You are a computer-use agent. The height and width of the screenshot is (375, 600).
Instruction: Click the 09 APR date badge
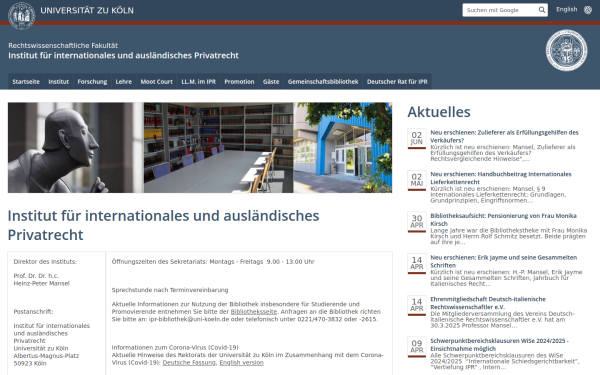[417, 347]
